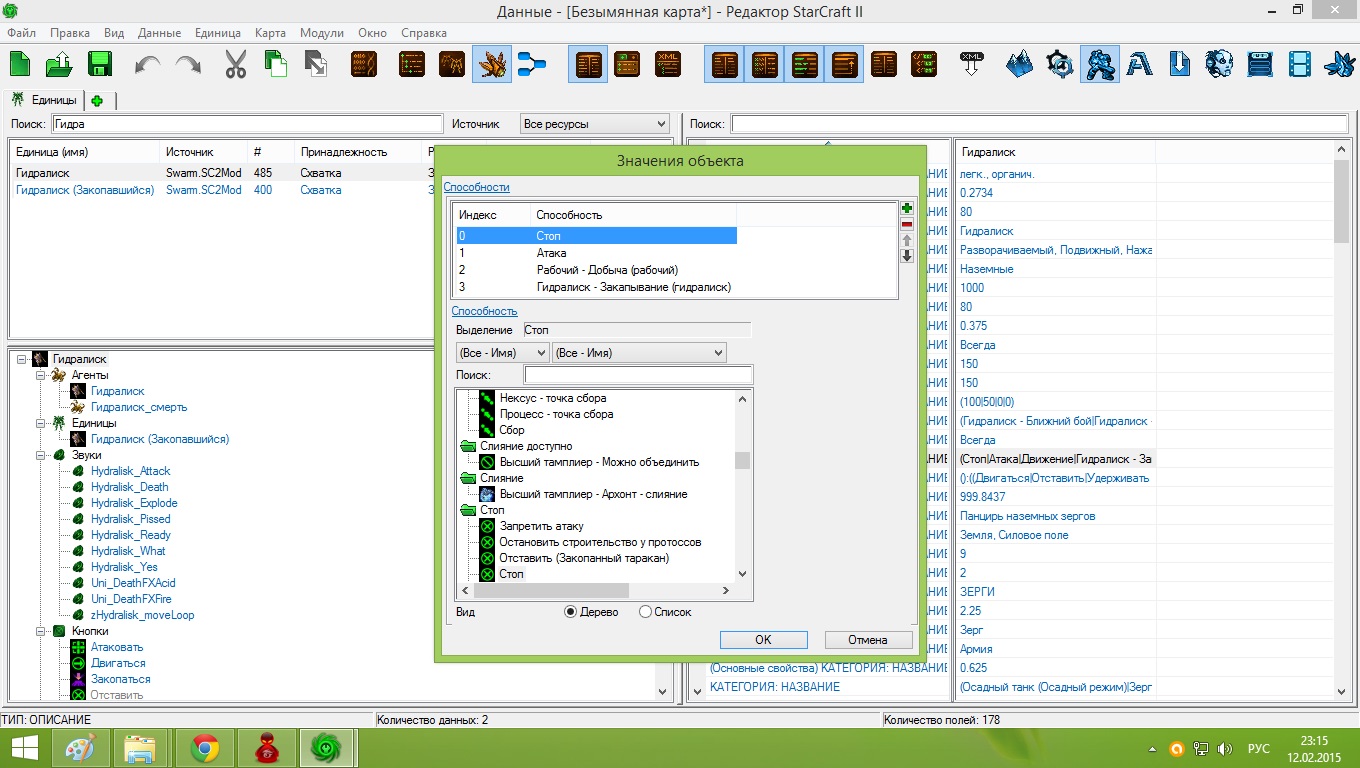
Task: Add a new tab with green plus
Action: (98, 100)
